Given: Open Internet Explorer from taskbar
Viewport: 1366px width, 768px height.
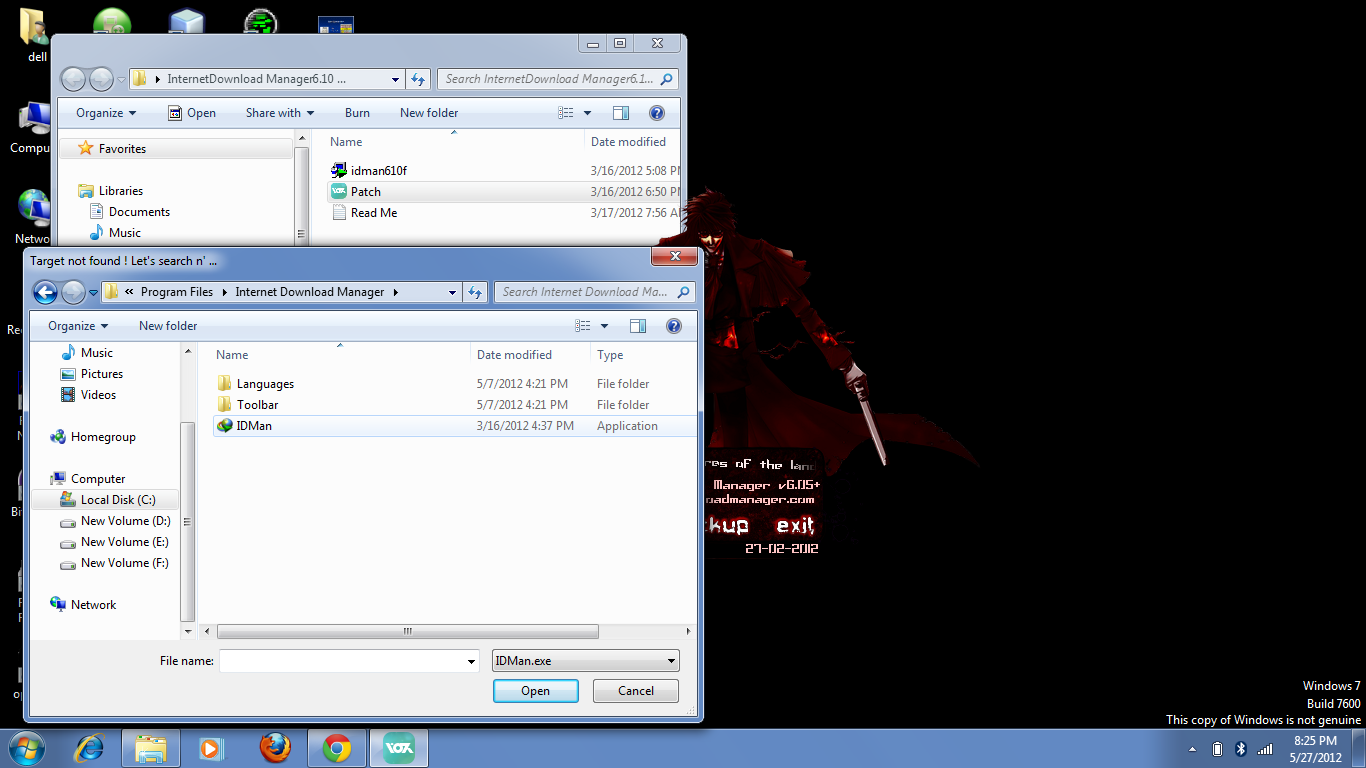Looking at the screenshot, I should coord(90,748).
